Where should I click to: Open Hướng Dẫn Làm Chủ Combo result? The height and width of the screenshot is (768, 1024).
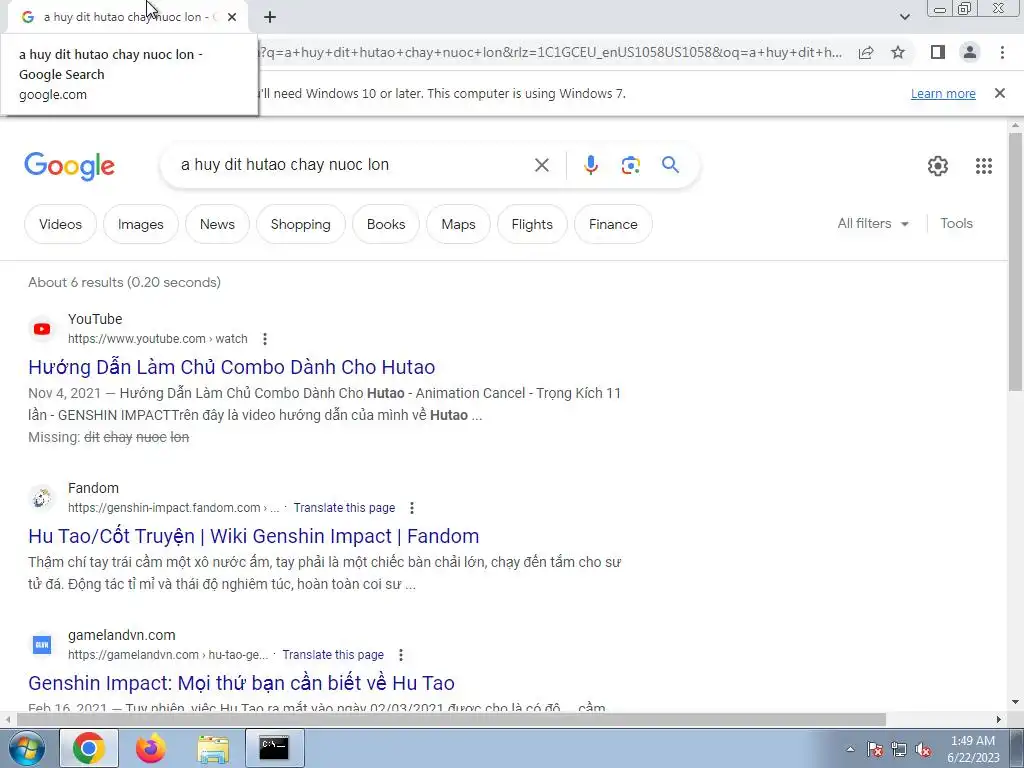click(x=231, y=367)
